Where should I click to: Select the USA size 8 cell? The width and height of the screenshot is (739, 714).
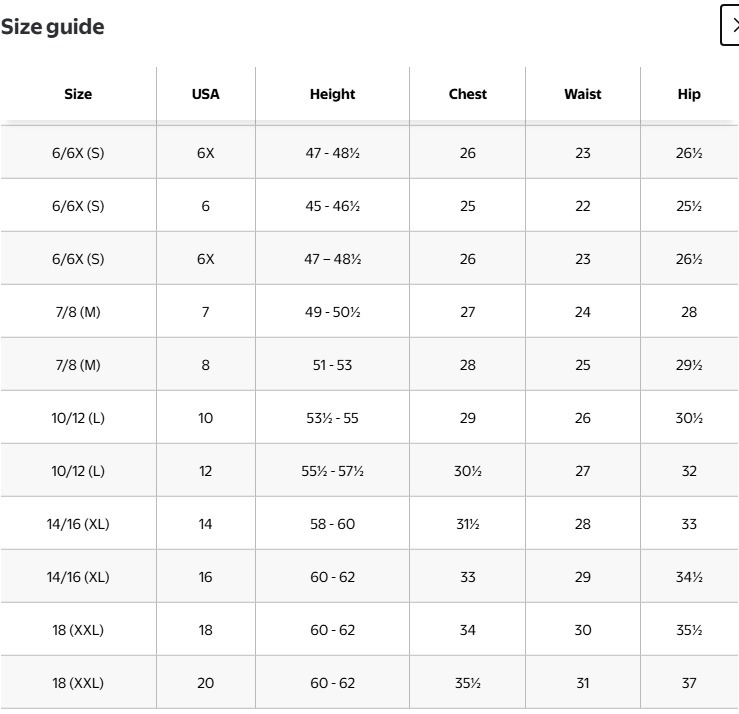[205, 365]
